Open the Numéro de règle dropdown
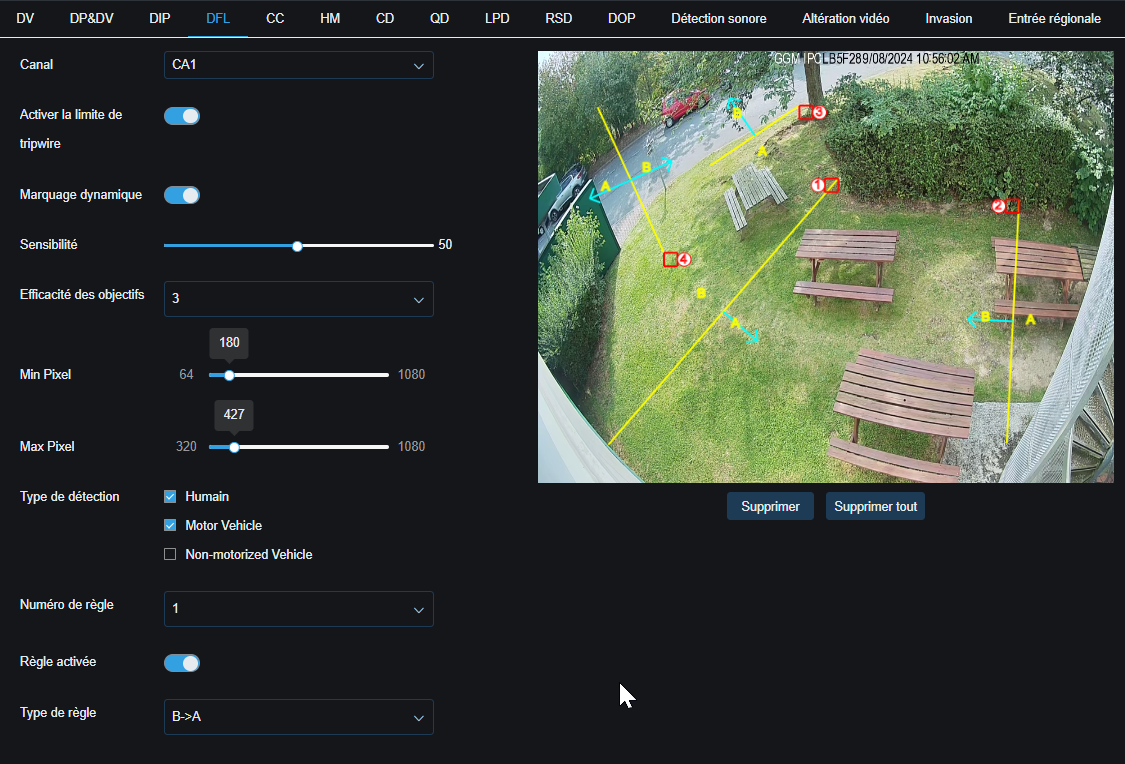Image resolution: width=1125 pixels, height=764 pixels. 298,609
